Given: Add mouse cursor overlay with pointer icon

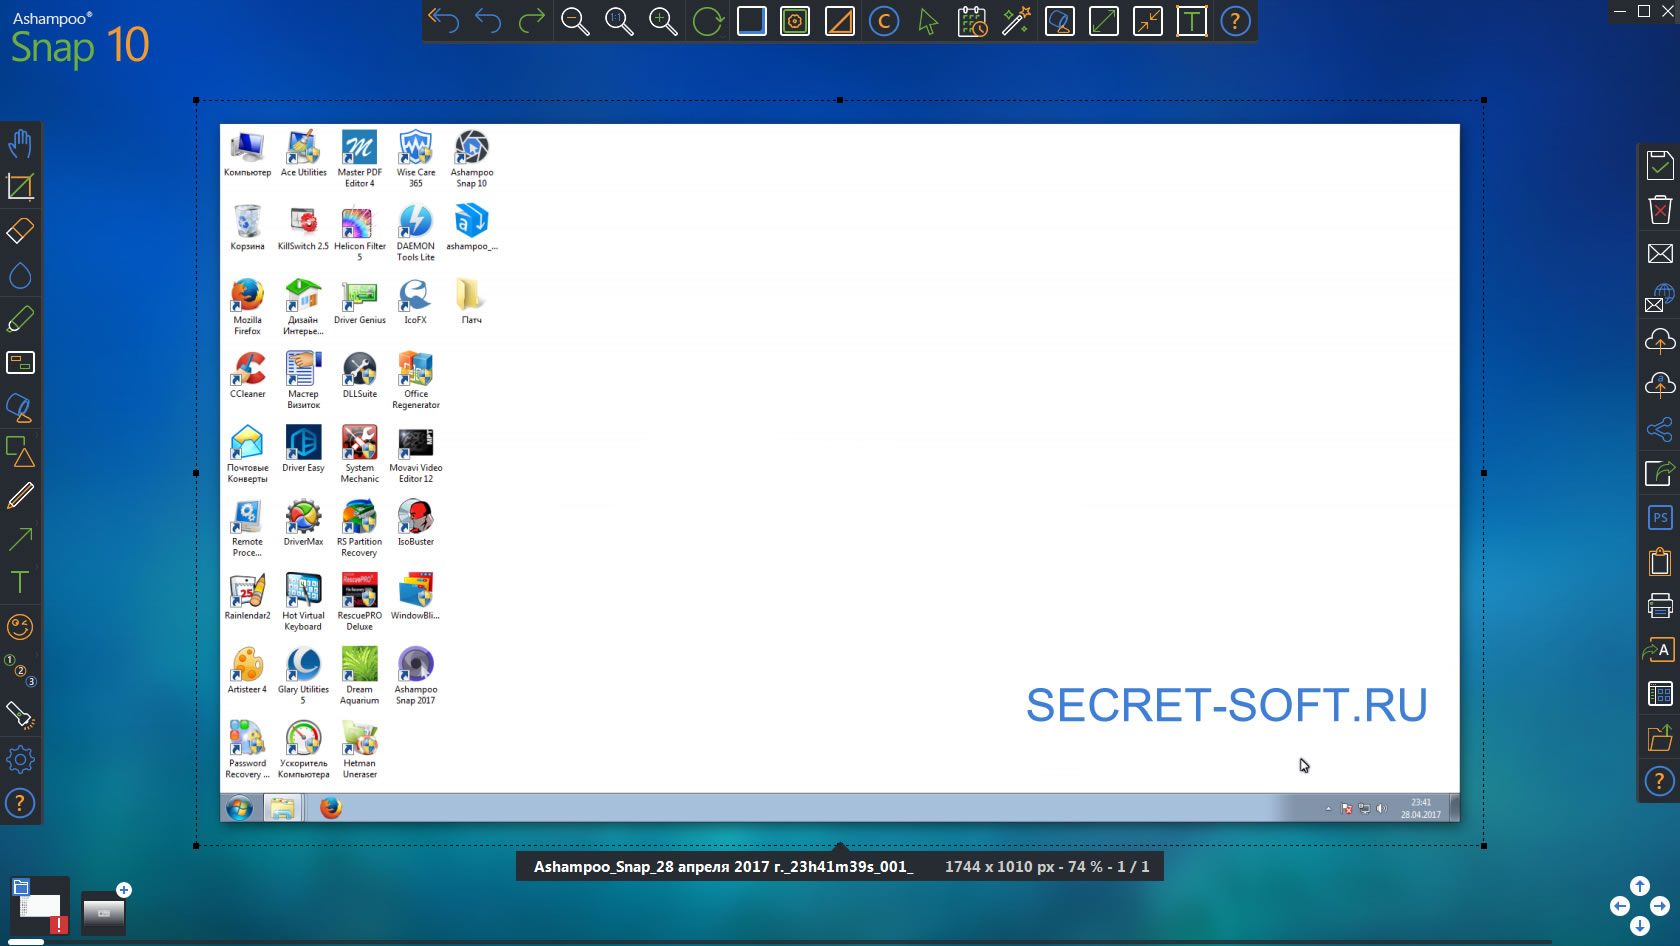Looking at the screenshot, I should (x=928, y=21).
